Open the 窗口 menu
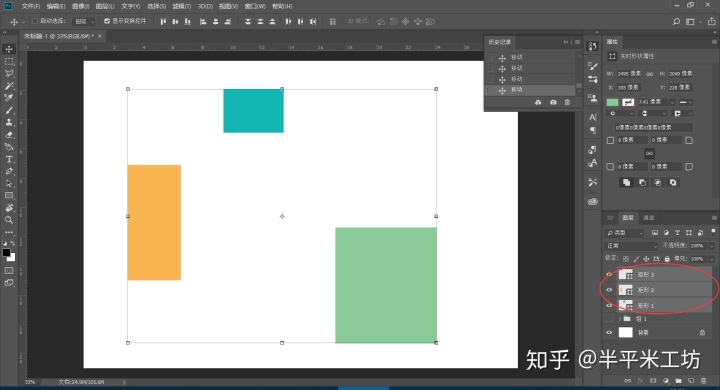This screenshot has width=720, height=390. pyautogui.click(x=255, y=6)
